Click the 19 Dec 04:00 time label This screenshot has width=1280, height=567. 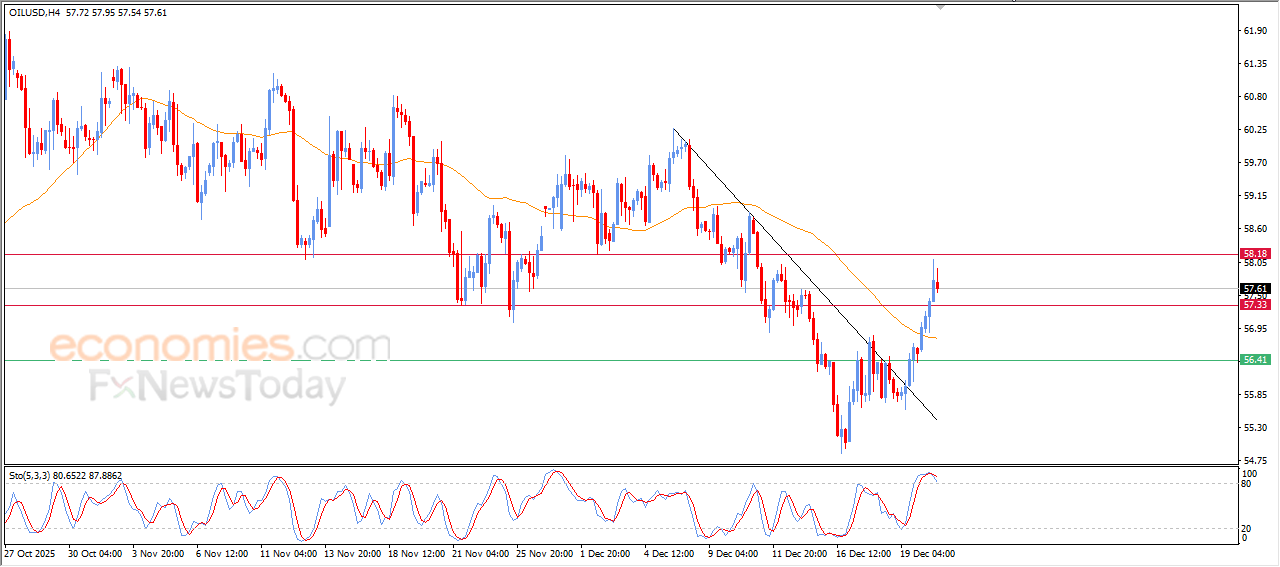pyautogui.click(x=927, y=552)
